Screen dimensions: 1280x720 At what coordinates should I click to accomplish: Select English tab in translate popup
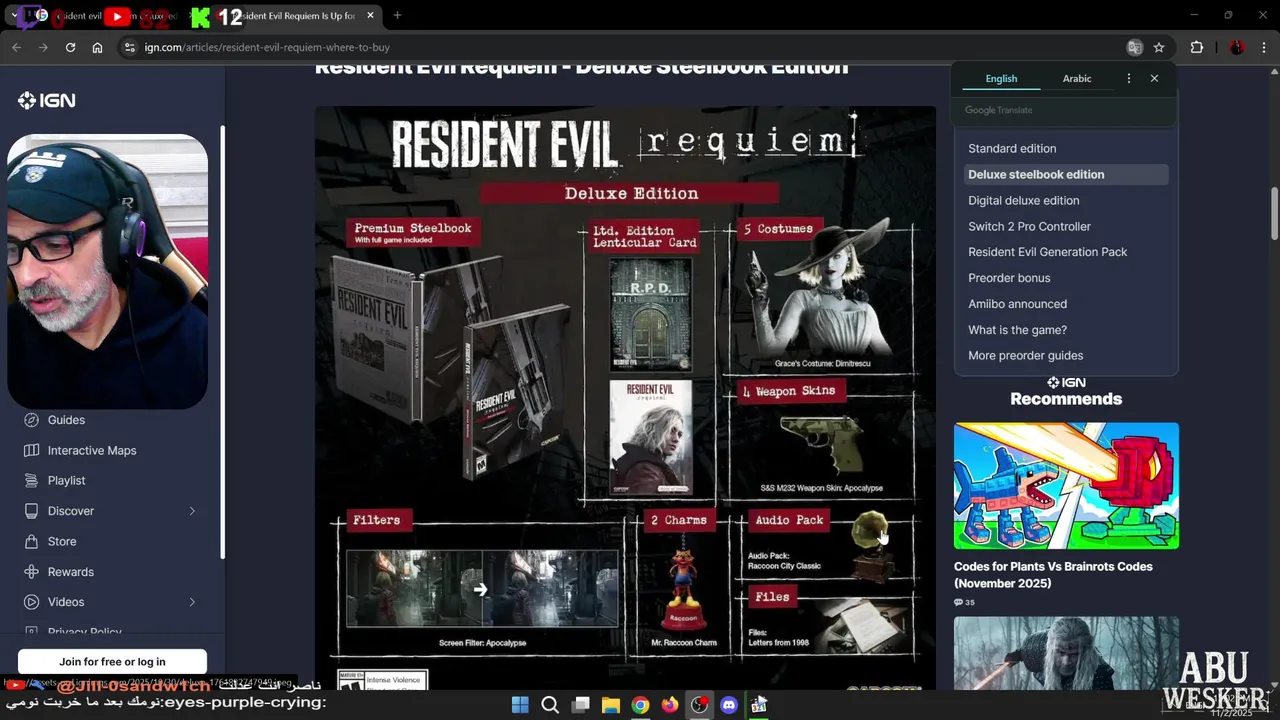pyautogui.click(x=1001, y=78)
